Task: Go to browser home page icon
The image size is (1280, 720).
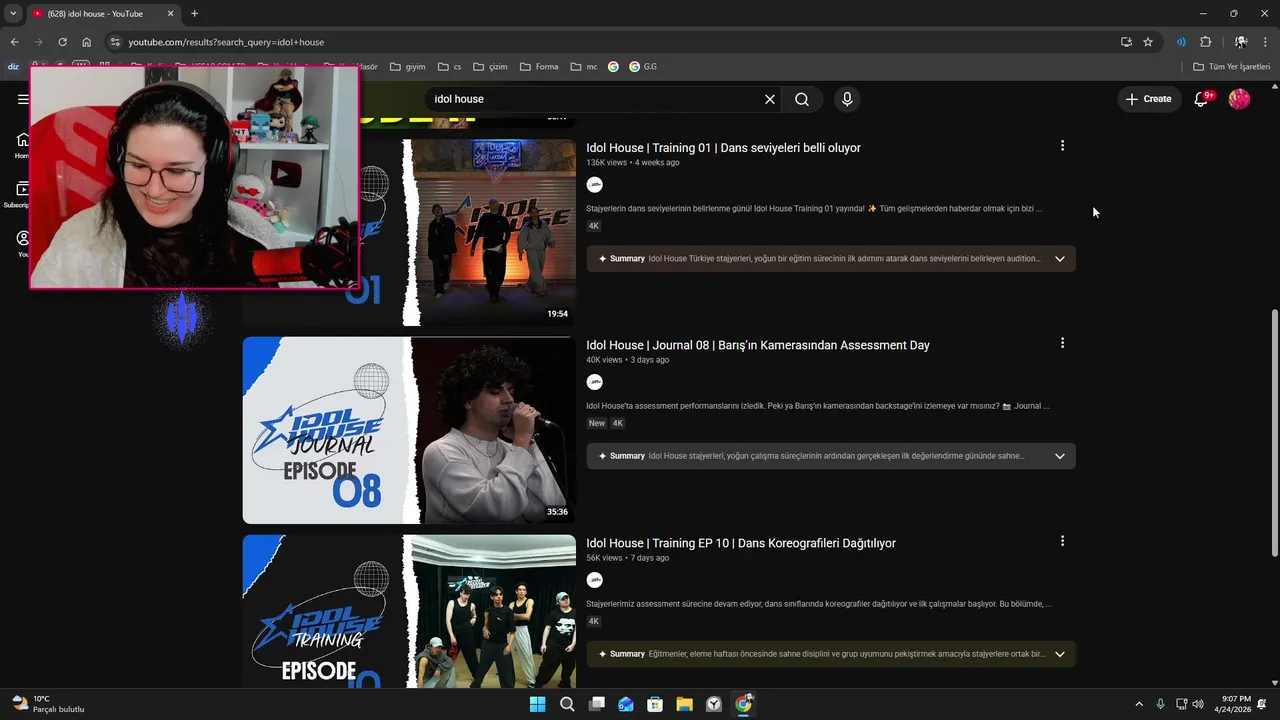Action: click(x=87, y=42)
